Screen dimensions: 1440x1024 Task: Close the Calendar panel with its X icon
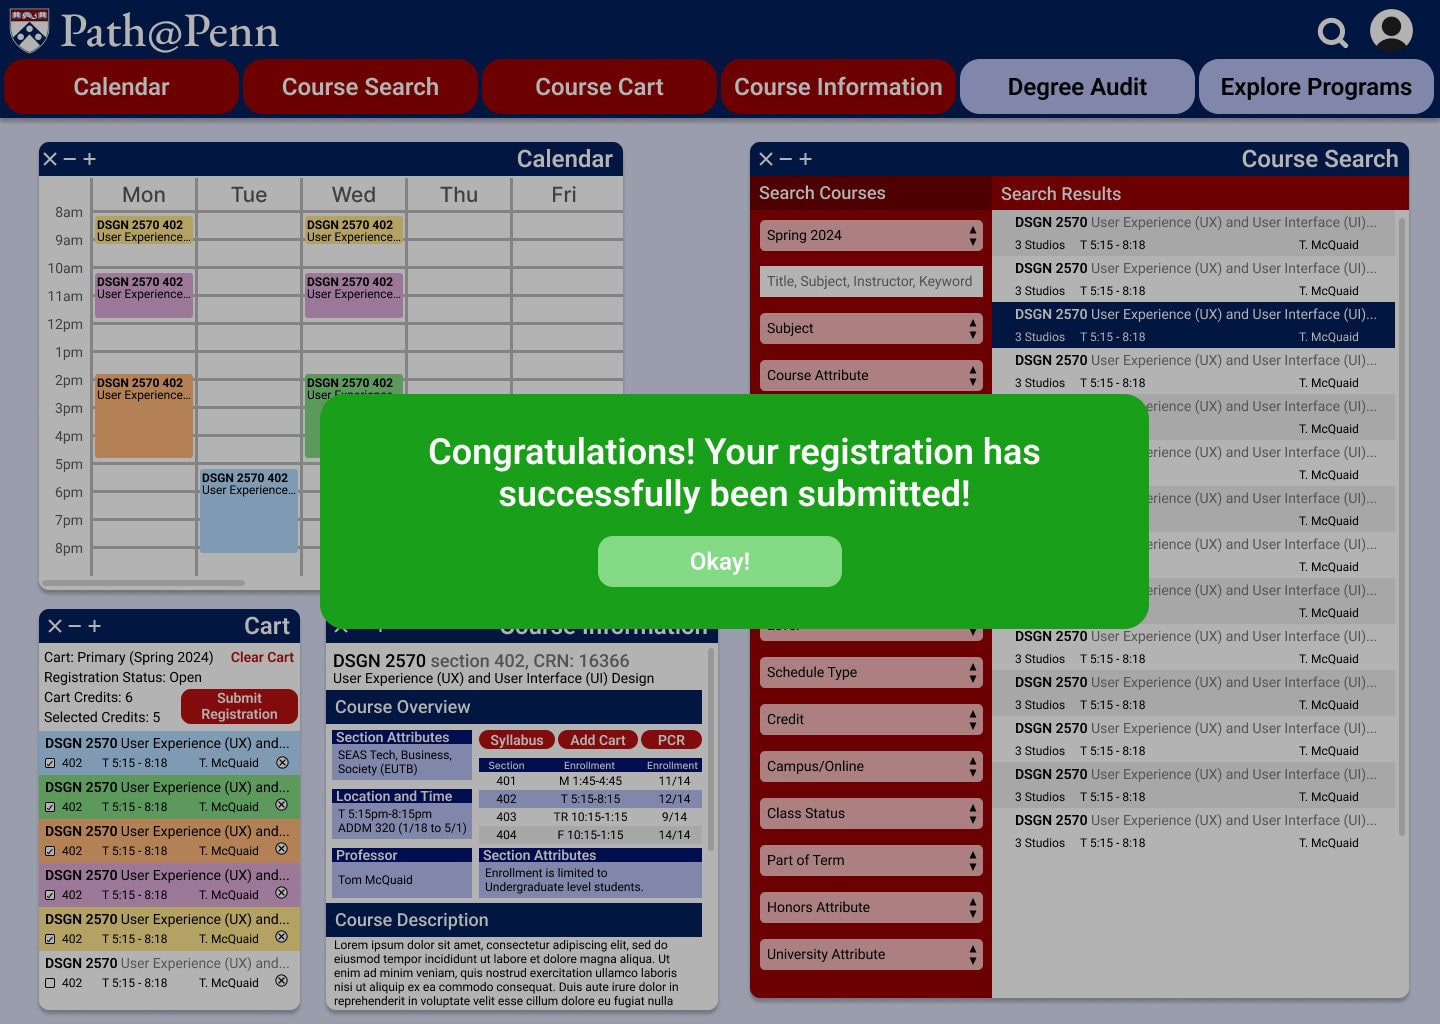[50, 159]
